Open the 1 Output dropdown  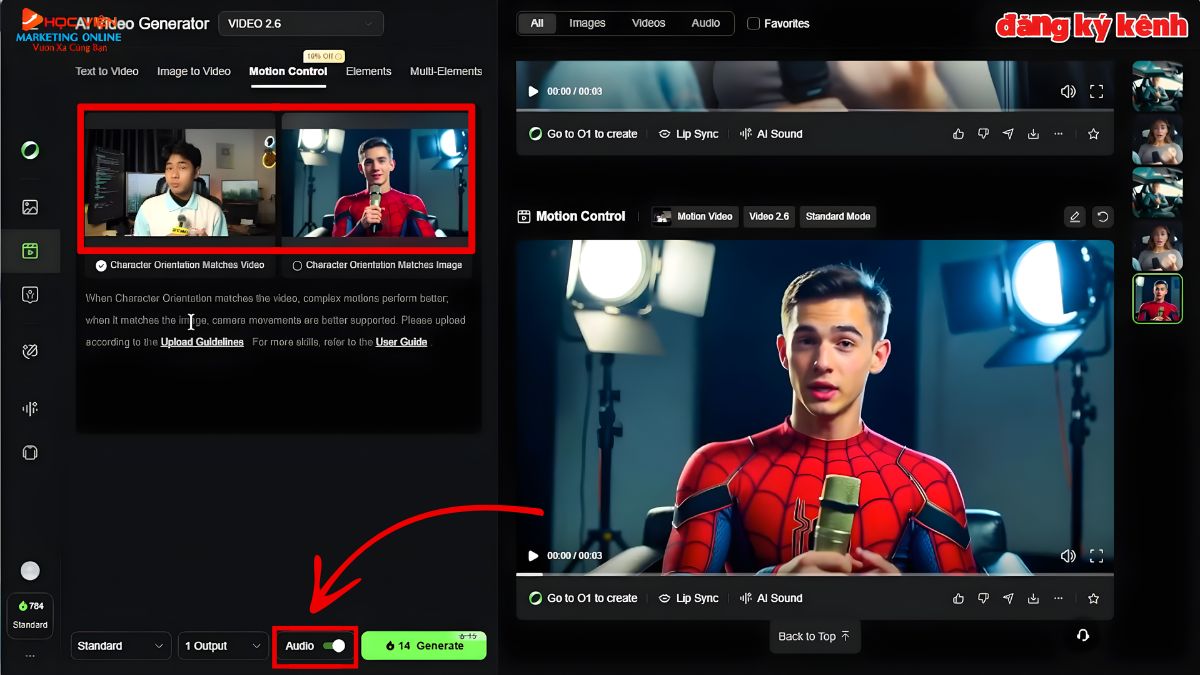coord(222,645)
